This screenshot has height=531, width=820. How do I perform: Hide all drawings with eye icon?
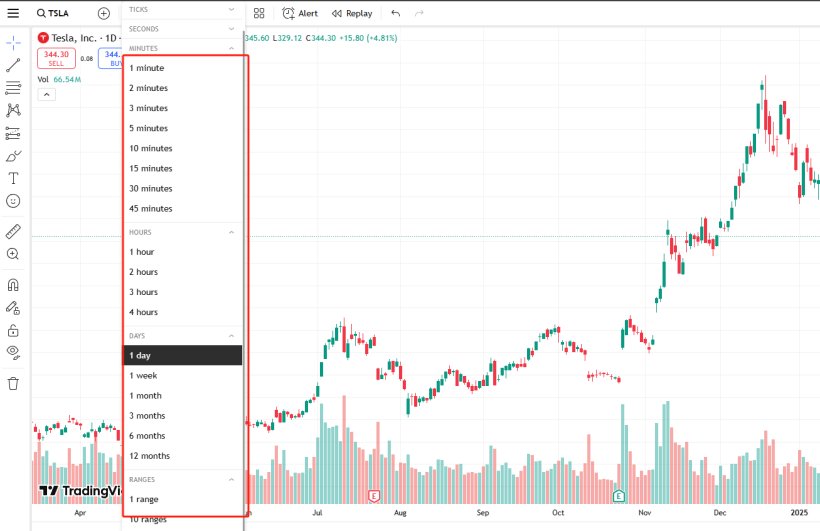pos(13,352)
